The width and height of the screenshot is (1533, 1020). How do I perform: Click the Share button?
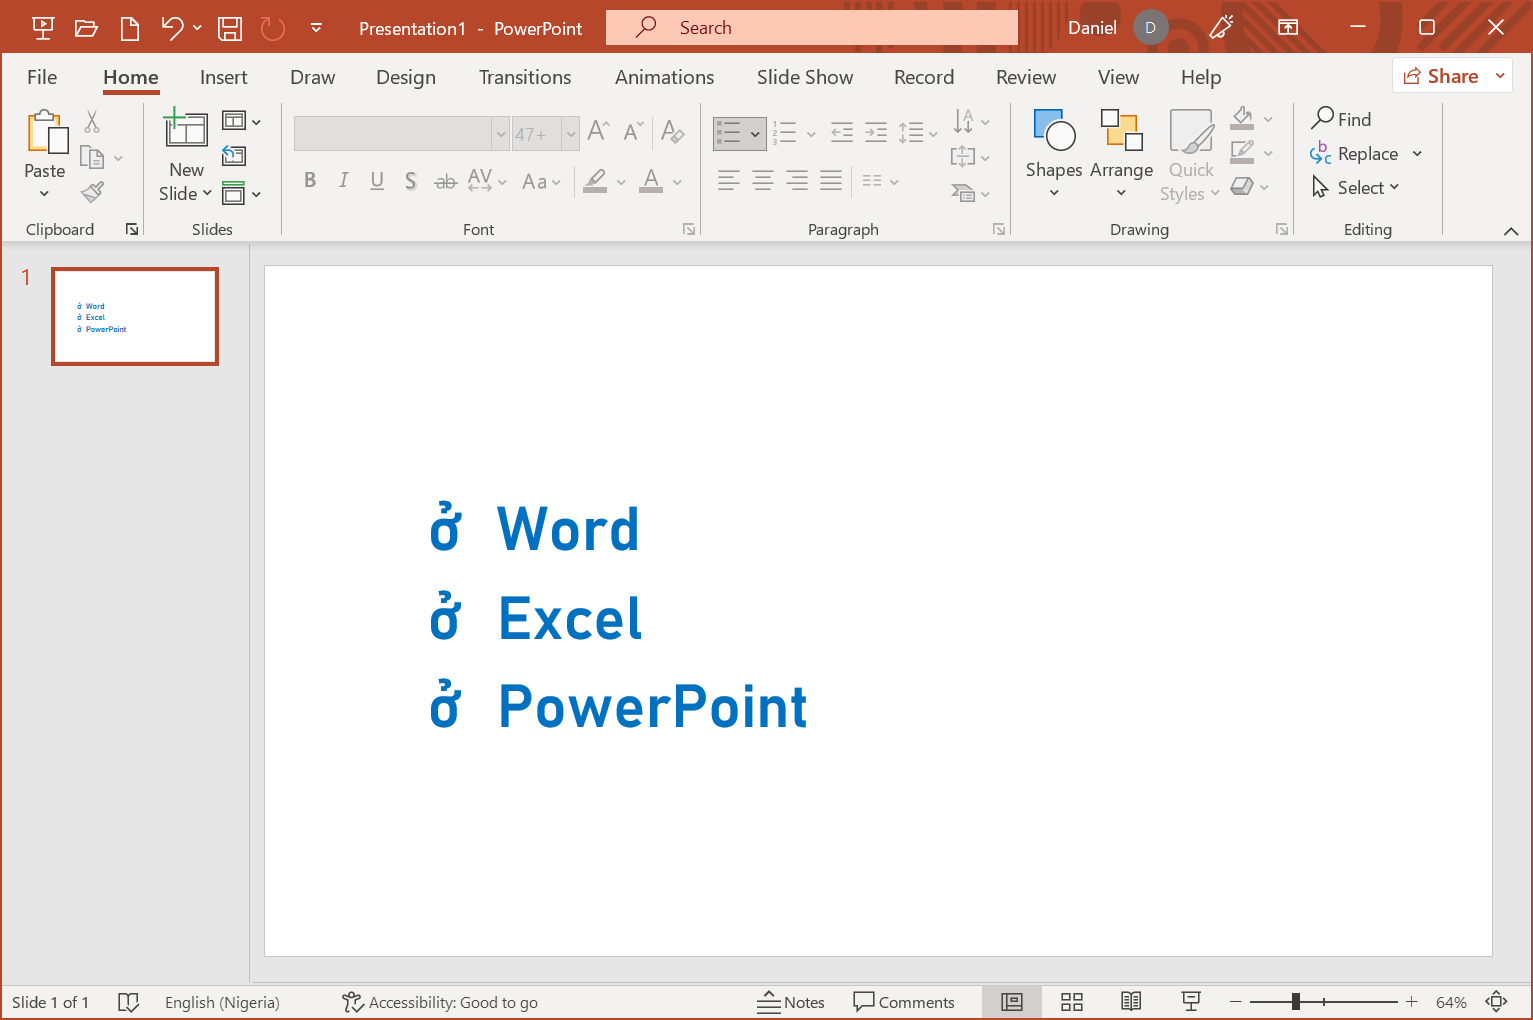(x=1441, y=76)
